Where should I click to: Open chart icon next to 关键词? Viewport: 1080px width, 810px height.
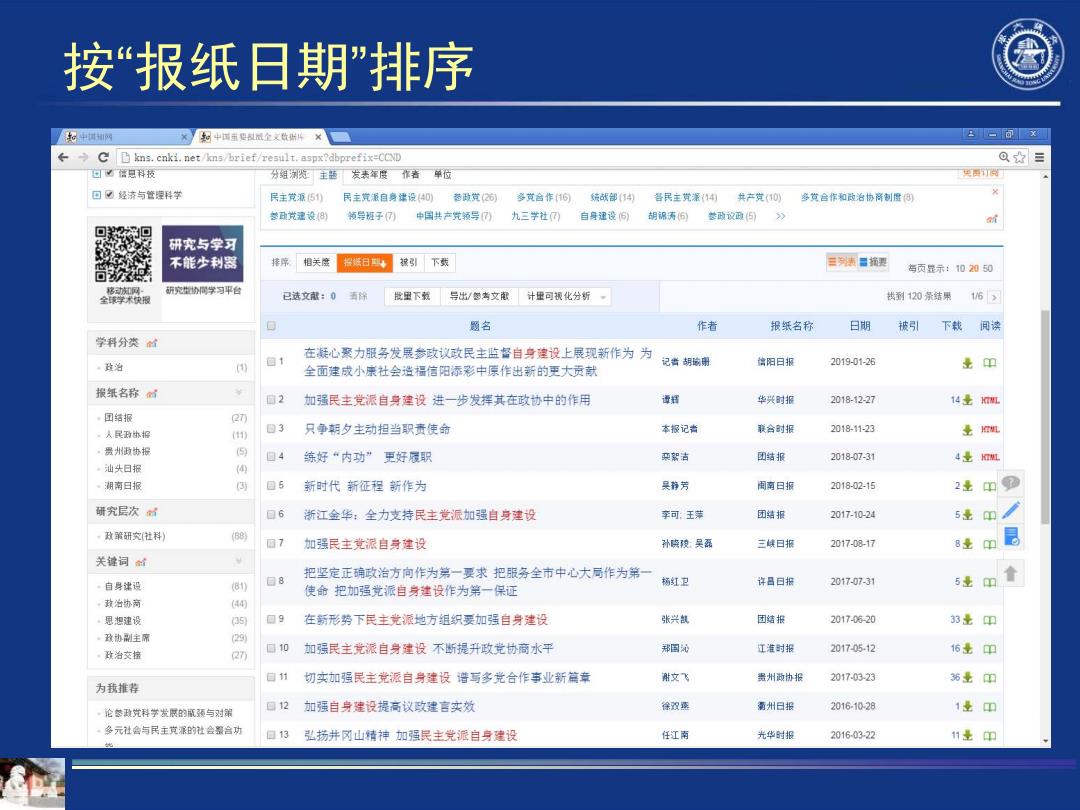point(141,562)
